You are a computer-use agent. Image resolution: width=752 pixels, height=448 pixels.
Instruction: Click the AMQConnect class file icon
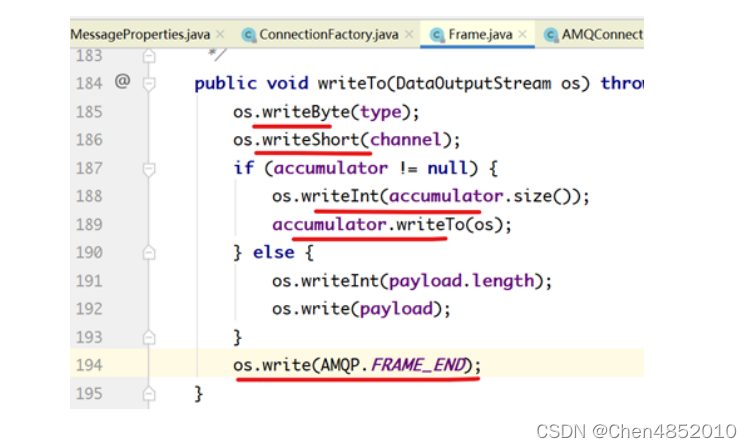coord(551,35)
